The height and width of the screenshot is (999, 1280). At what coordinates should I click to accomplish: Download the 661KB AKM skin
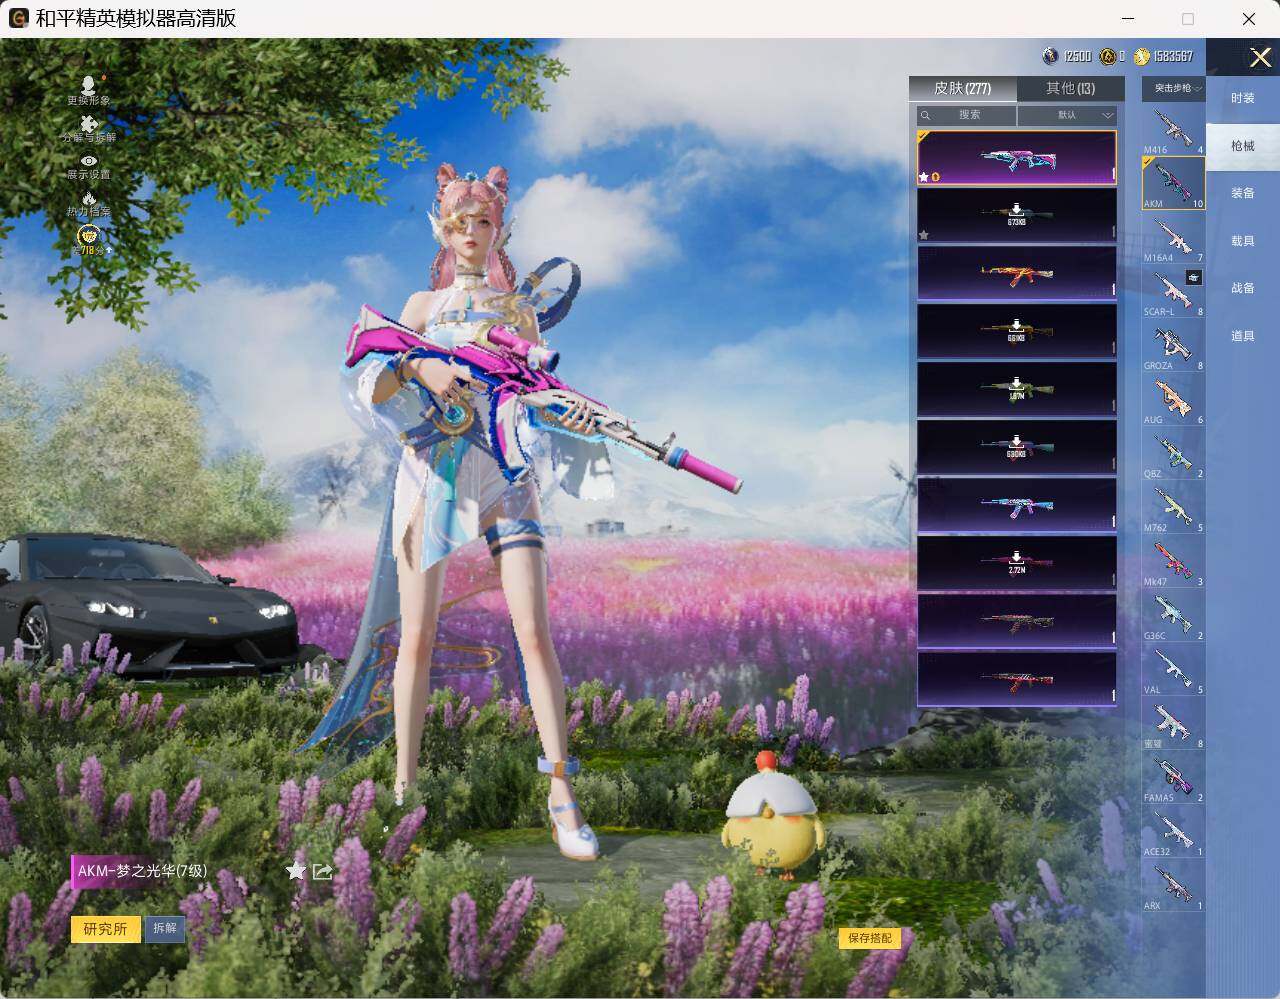pos(1017,331)
